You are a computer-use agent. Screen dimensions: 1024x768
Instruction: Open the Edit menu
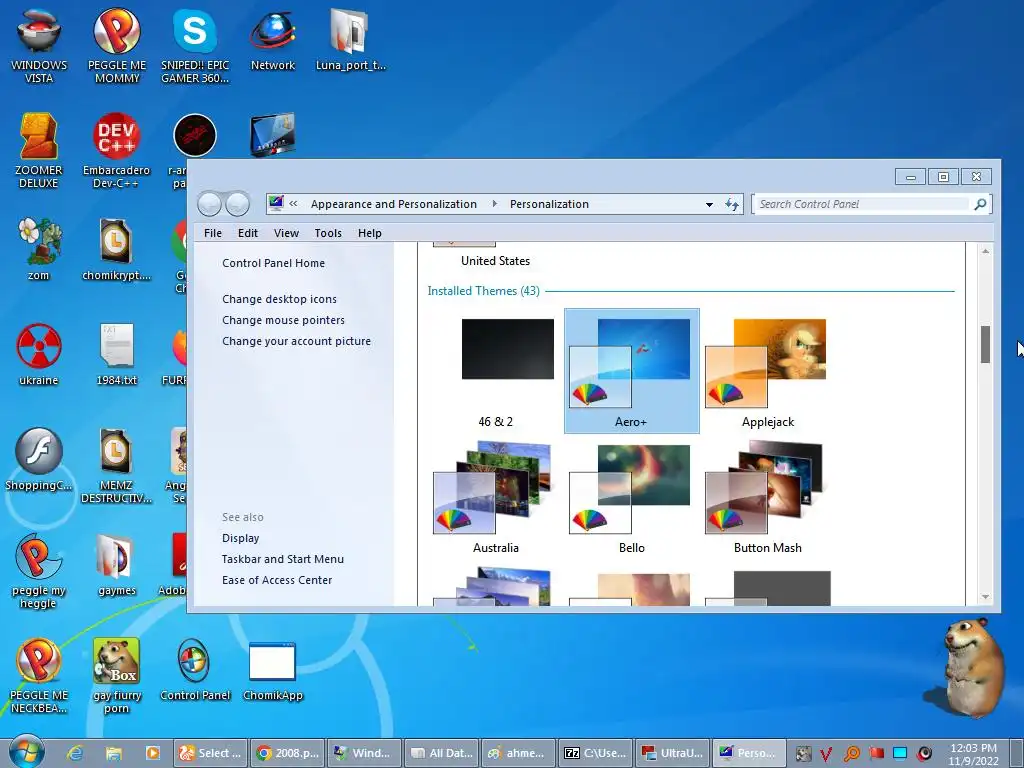click(x=248, y=233)
